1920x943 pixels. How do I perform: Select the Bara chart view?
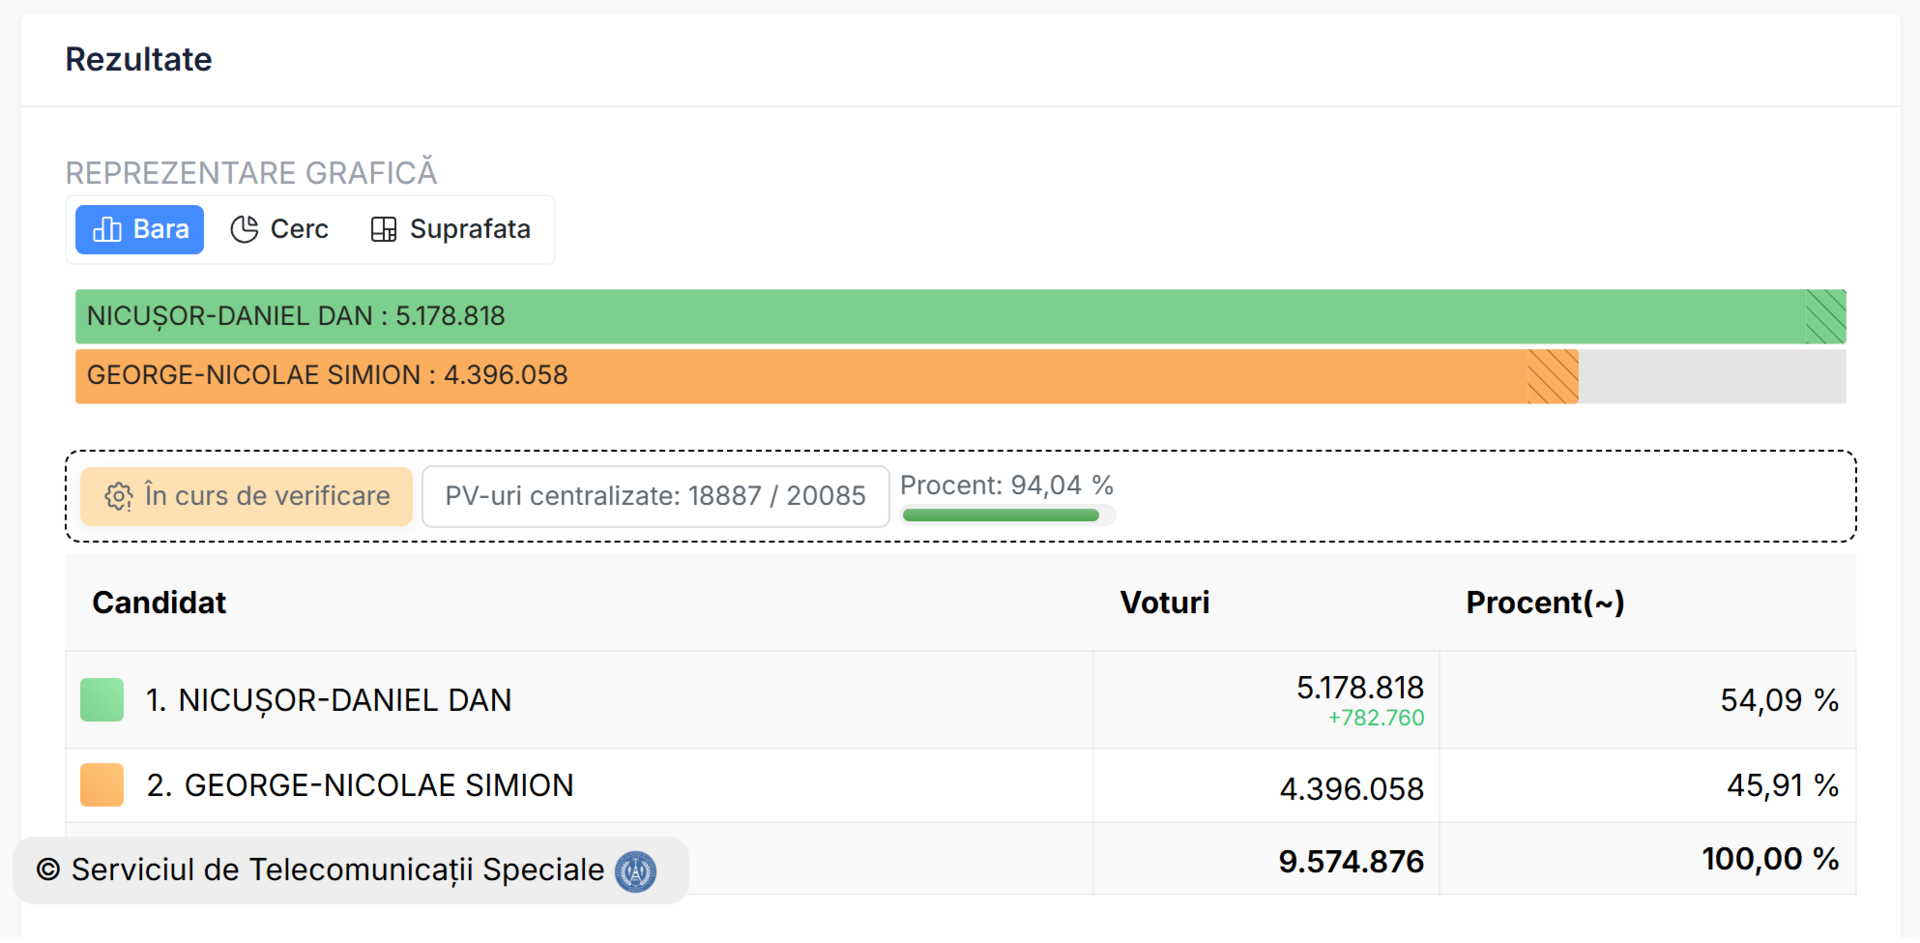tap(140, 230)
